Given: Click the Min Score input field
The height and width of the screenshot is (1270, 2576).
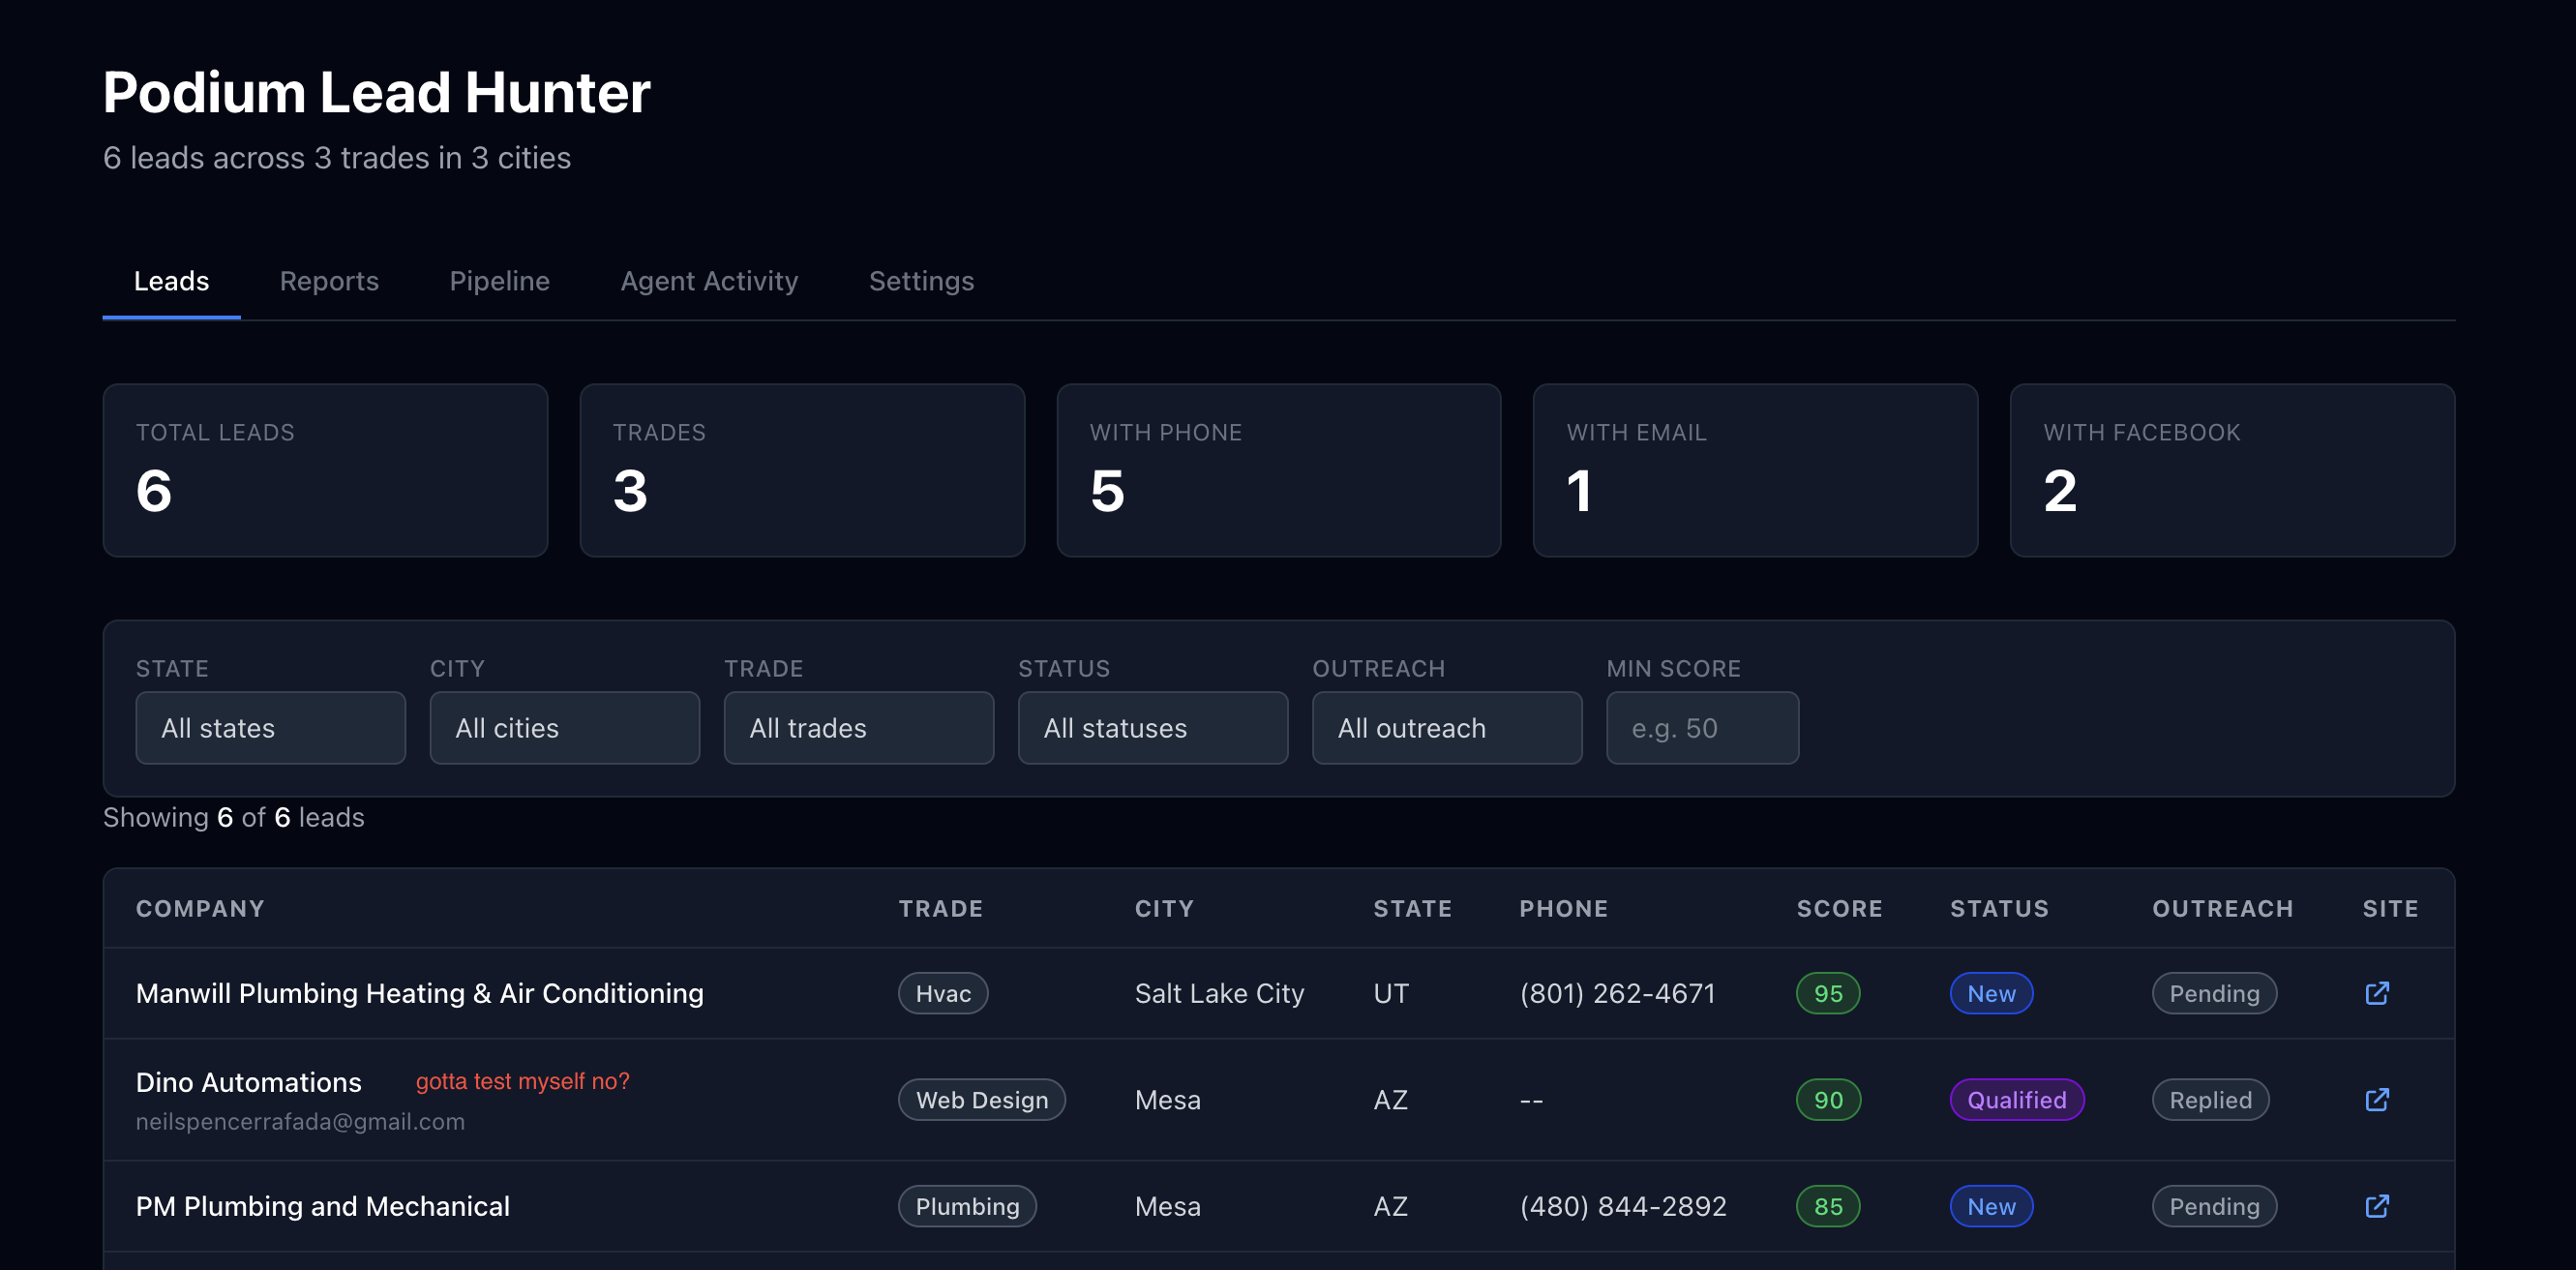Looking at the screenshot, I should 1702,728.
